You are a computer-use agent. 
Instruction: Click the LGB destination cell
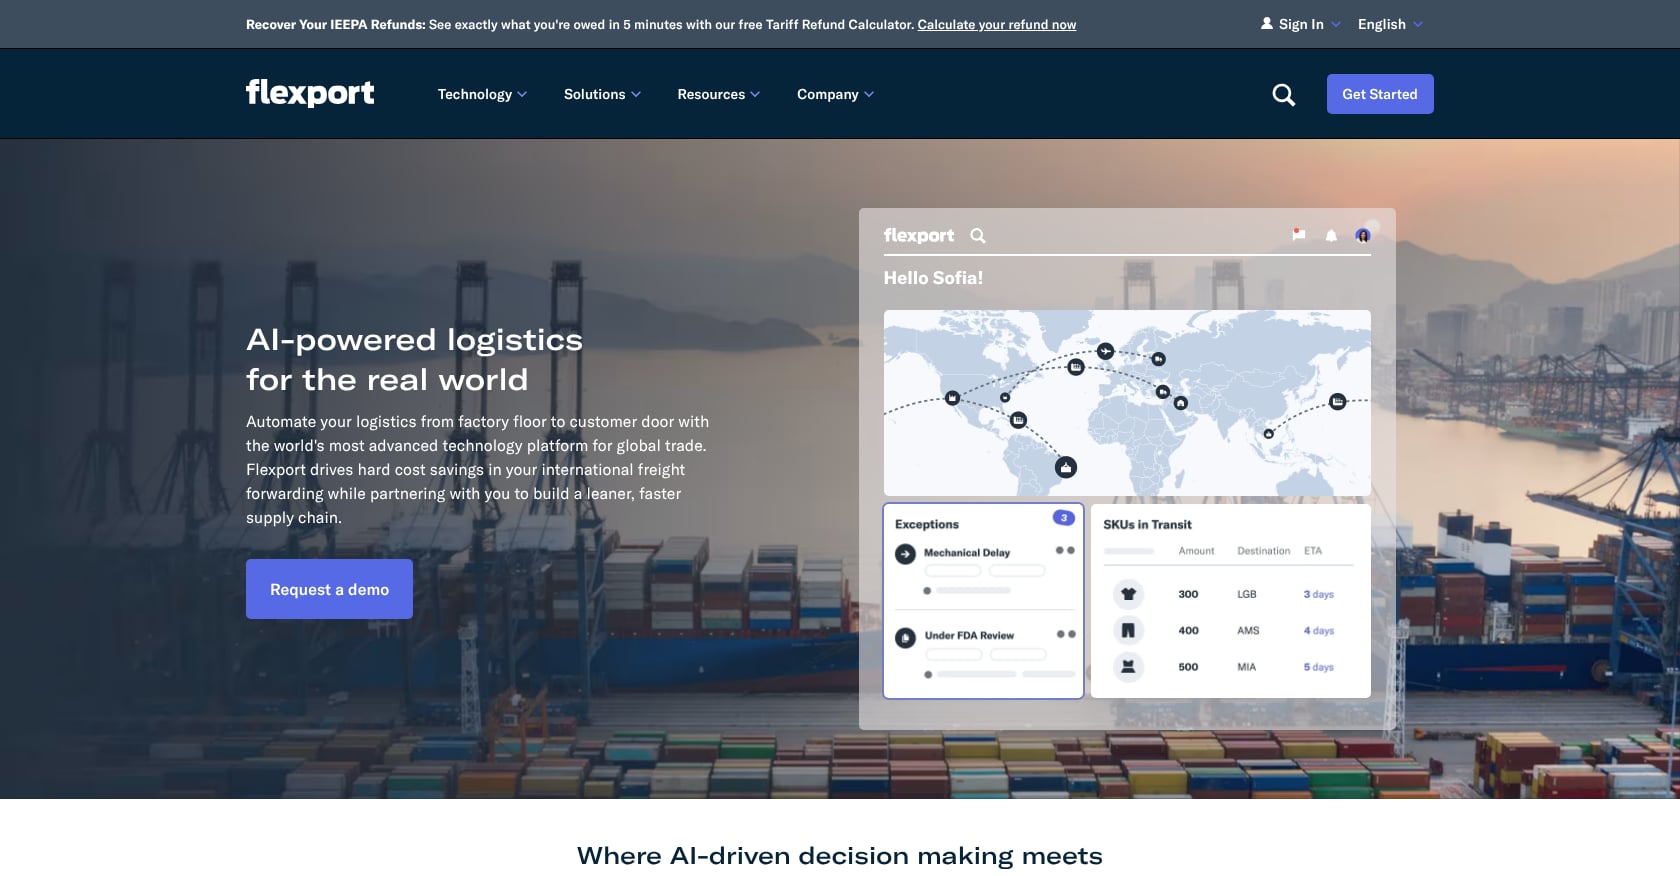point(1246,594)
